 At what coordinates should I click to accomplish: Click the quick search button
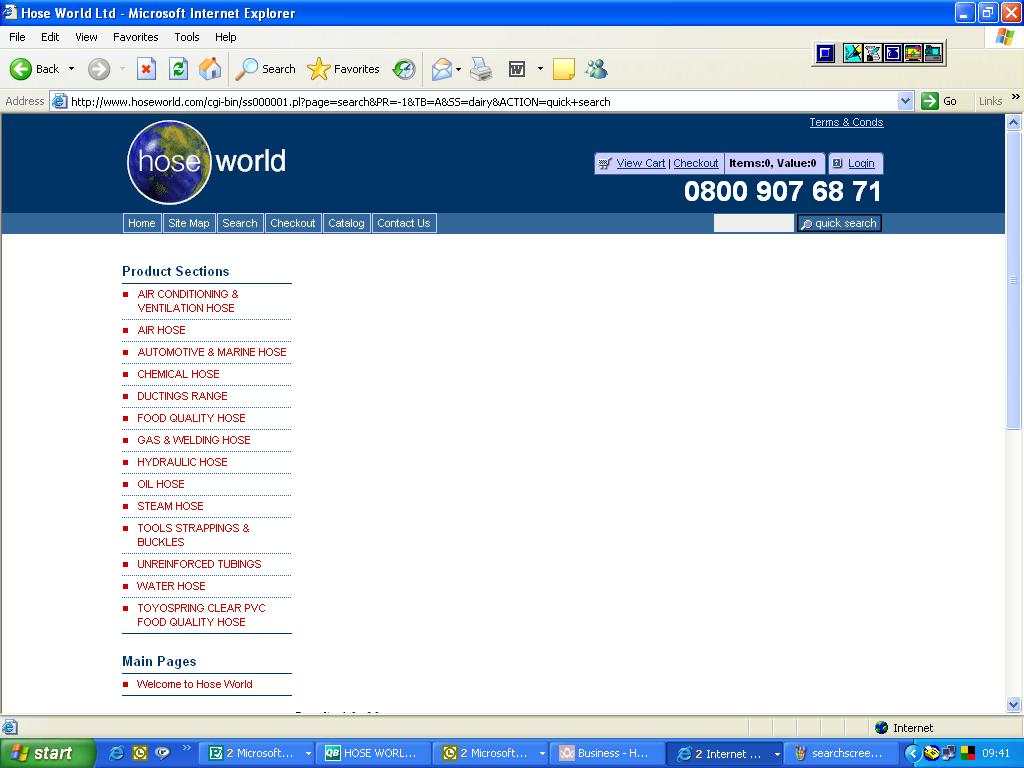click(x=839, y=223)
